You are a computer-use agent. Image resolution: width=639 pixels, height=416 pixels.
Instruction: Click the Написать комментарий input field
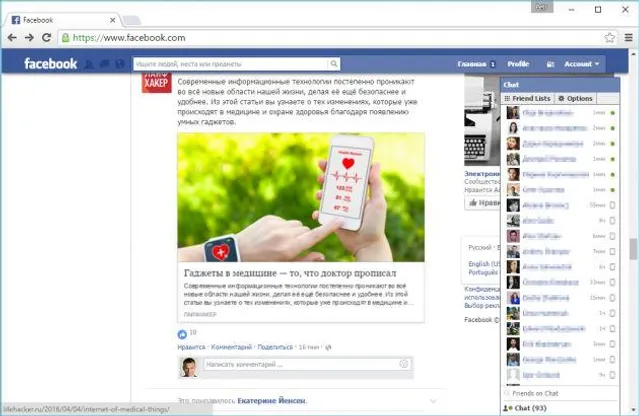[300, 365]
